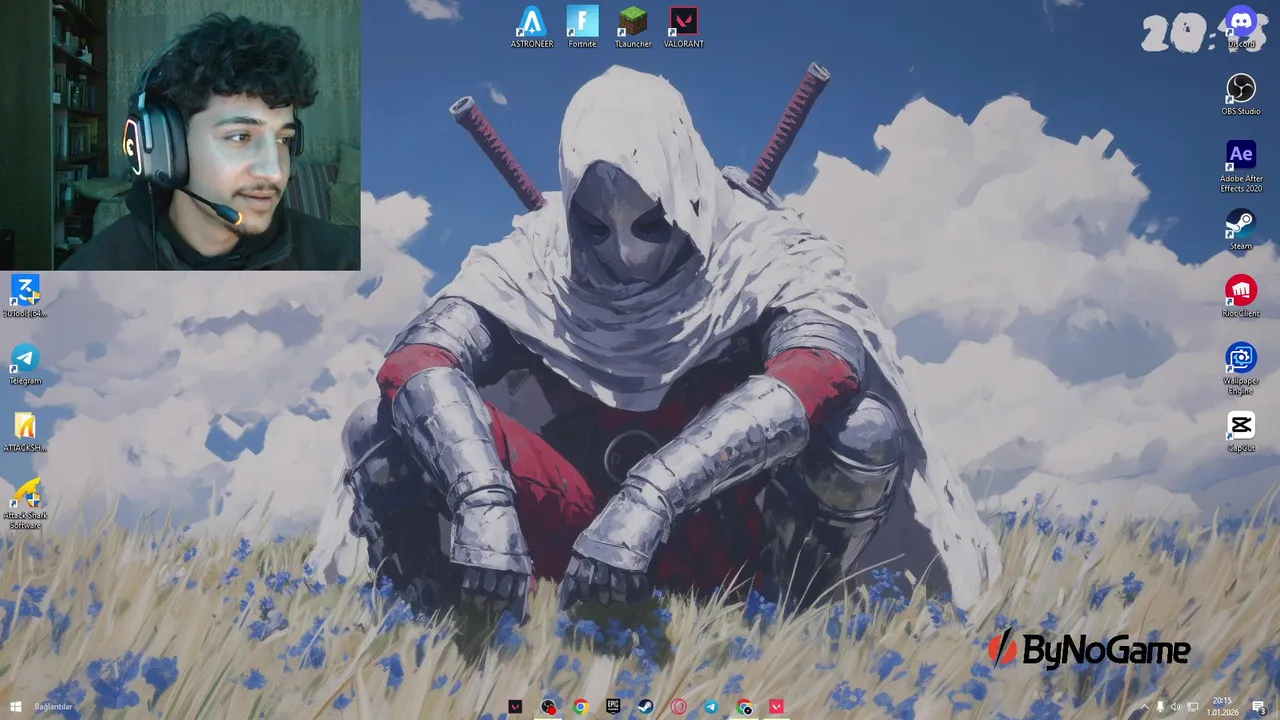1280x720 pixels.
Task: Select the VALORANT desktop shortcut
Action: pos(684,27)
